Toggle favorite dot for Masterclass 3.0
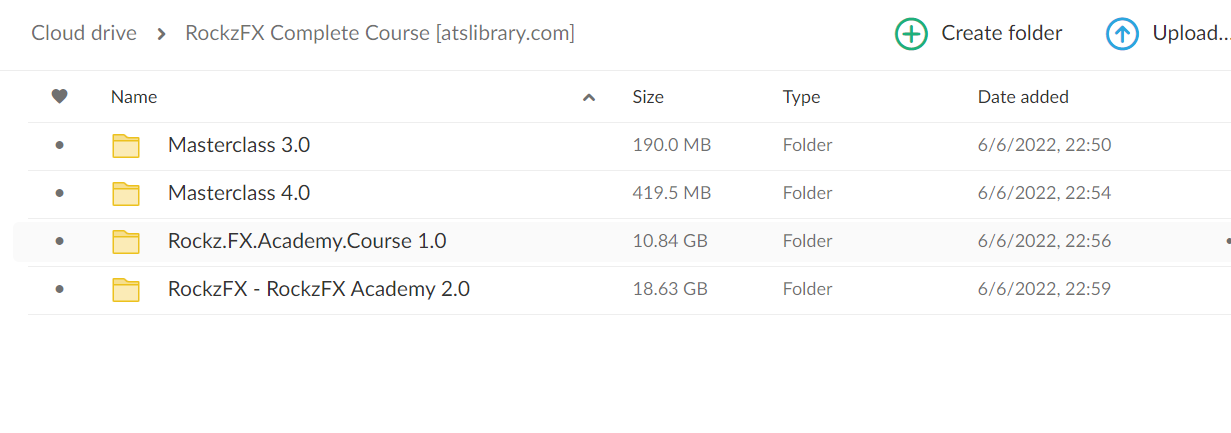 [x=60, y=145]
